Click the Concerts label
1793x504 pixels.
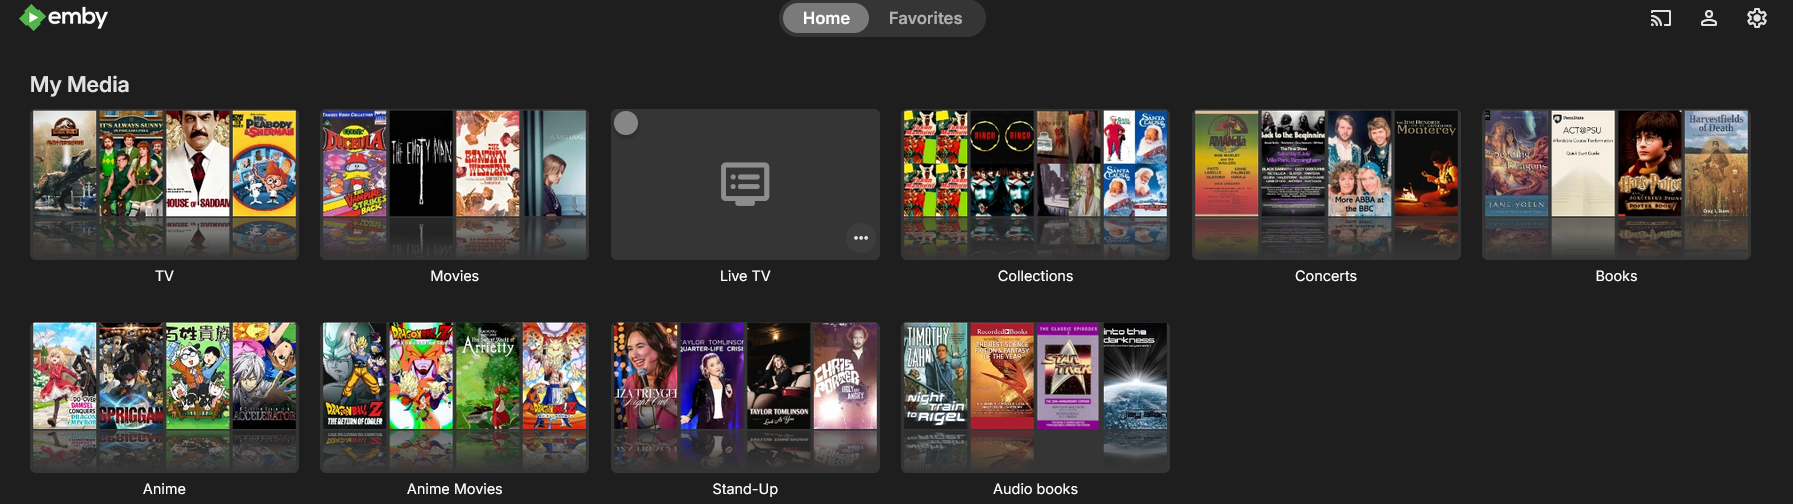point(1326,276)
